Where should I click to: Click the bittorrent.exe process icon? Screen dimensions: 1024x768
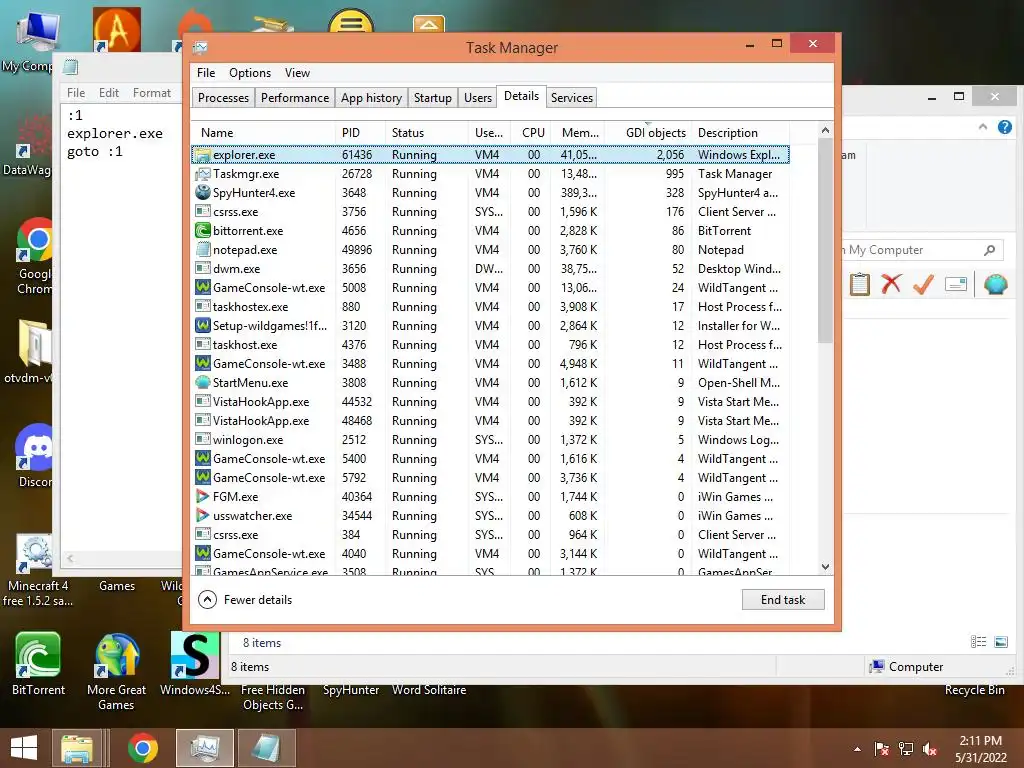point(203,231)
